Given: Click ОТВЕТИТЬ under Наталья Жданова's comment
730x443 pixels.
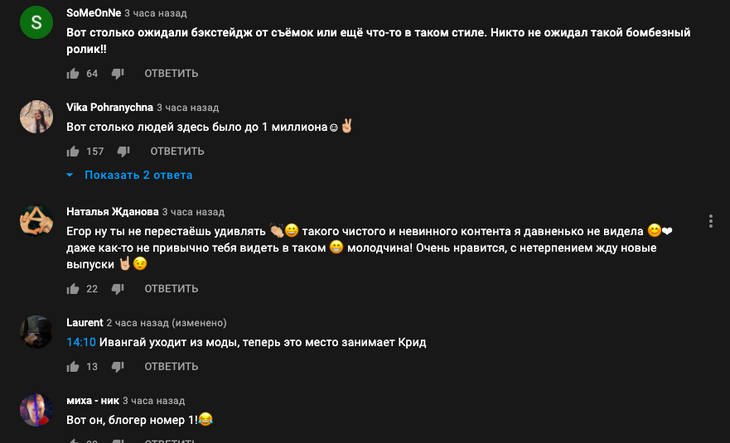Looking at the screenshot, I should [171, 289].
